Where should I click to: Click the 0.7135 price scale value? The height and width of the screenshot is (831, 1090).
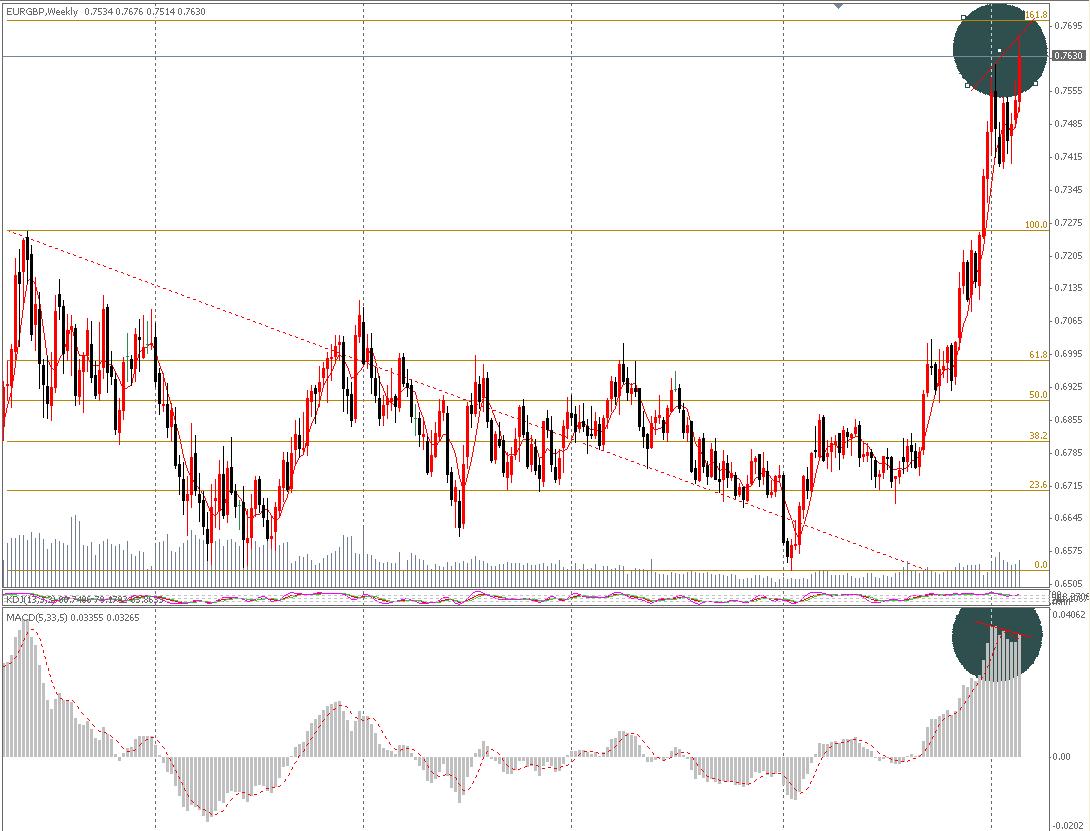(x=1068, y=288)
